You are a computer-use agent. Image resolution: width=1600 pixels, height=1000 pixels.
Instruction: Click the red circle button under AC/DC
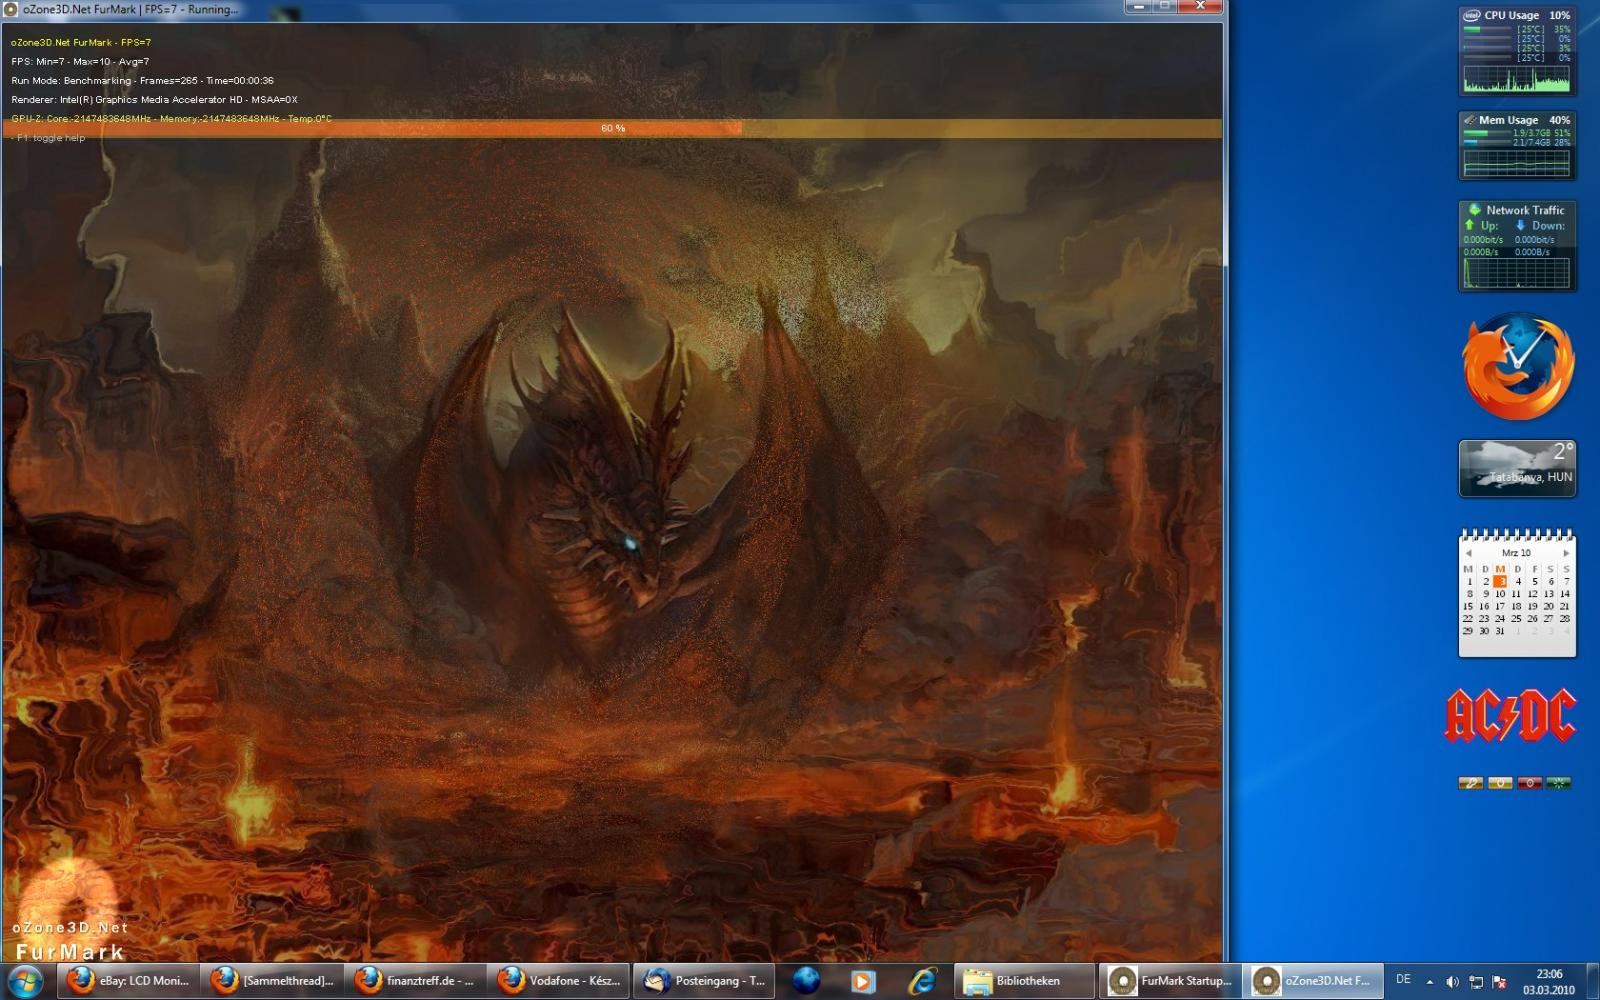click(1529, 783)
